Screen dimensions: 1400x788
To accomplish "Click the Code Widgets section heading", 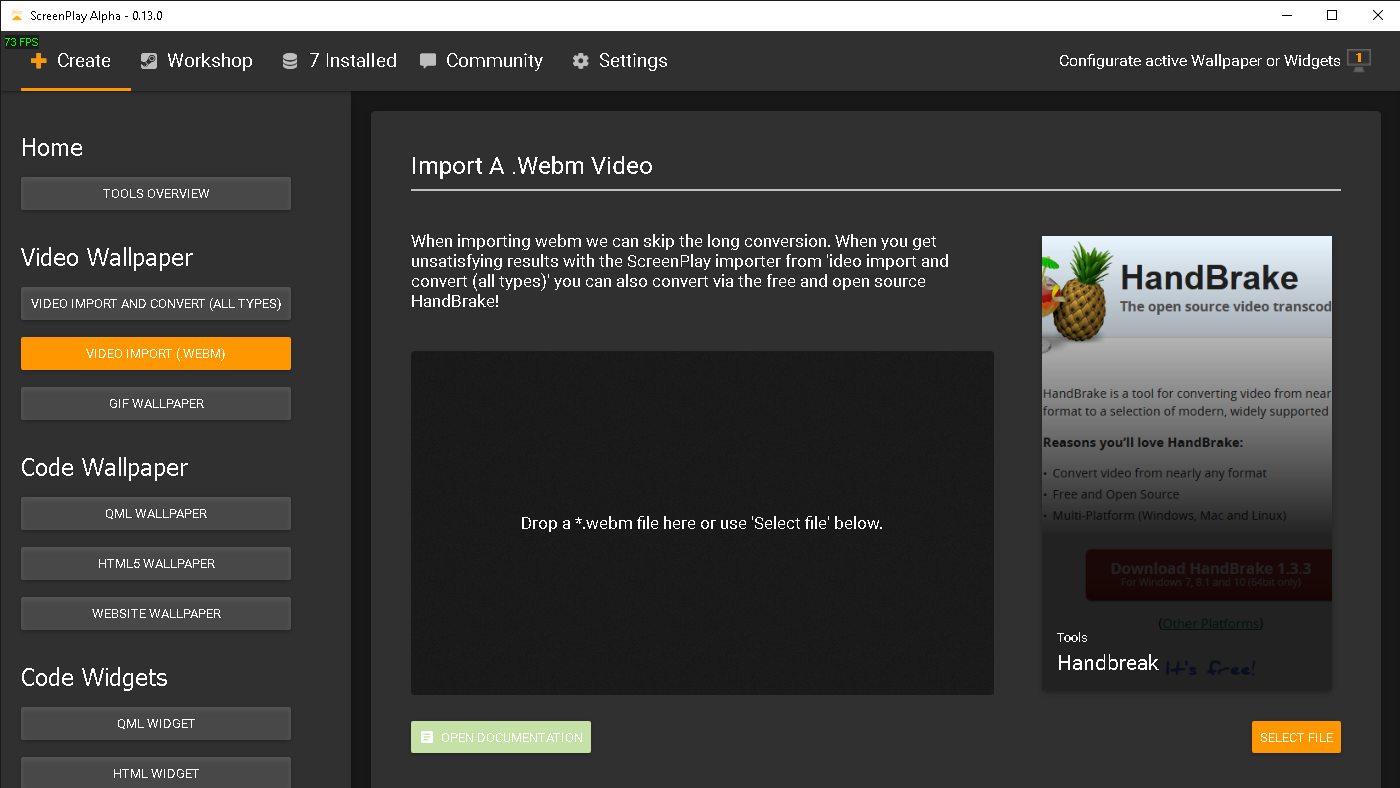I will point(94,677).
